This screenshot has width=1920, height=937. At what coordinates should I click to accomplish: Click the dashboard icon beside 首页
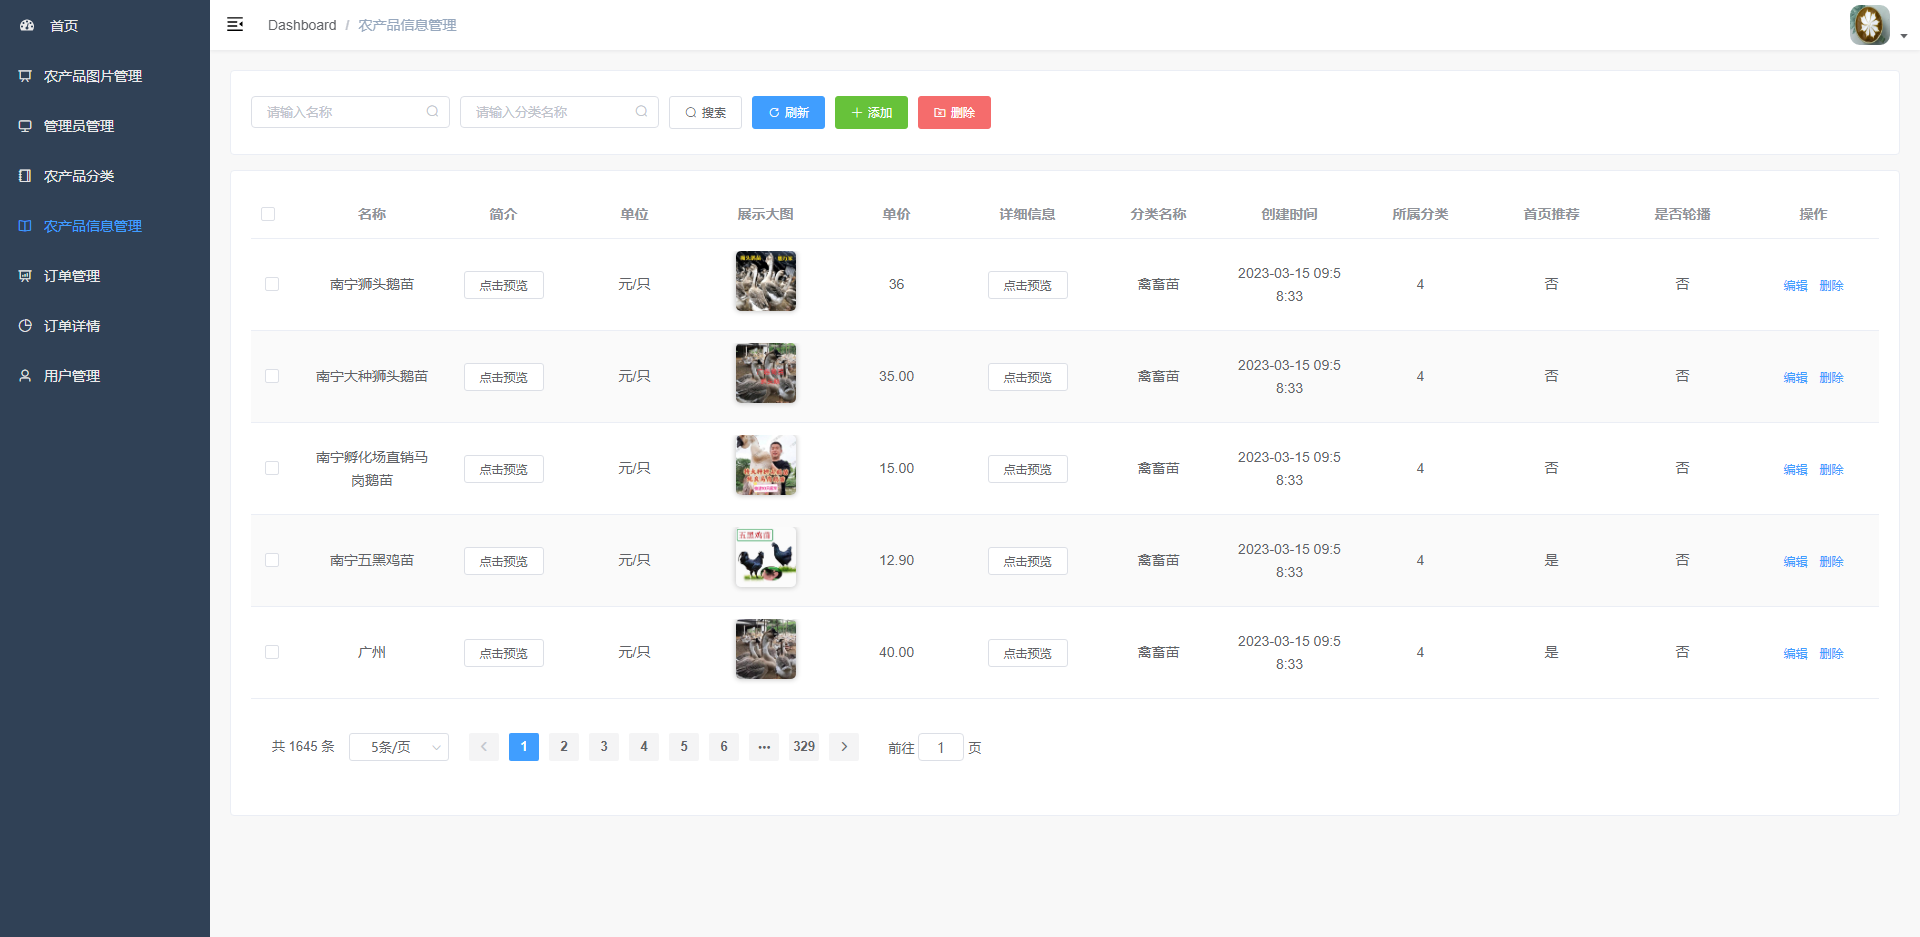point(27,25)
